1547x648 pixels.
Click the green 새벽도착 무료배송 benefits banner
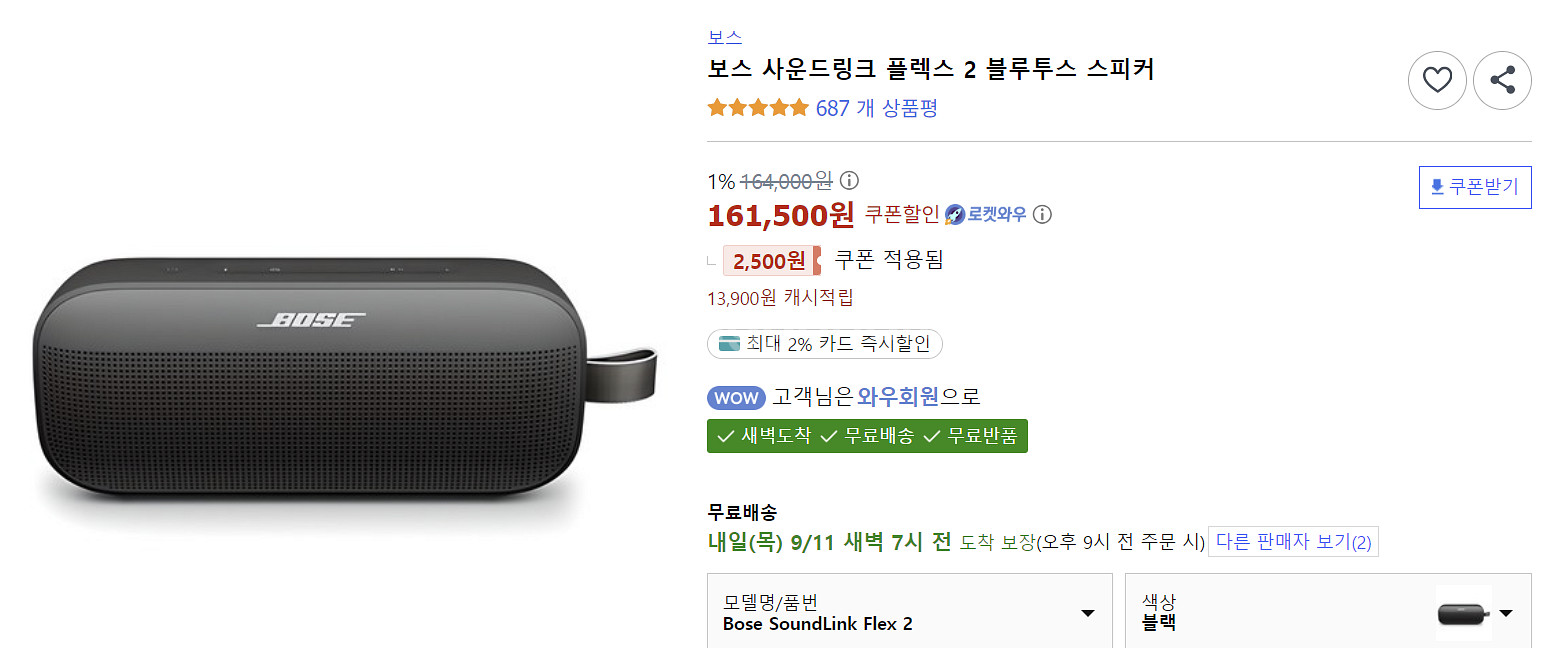[866, 436]
